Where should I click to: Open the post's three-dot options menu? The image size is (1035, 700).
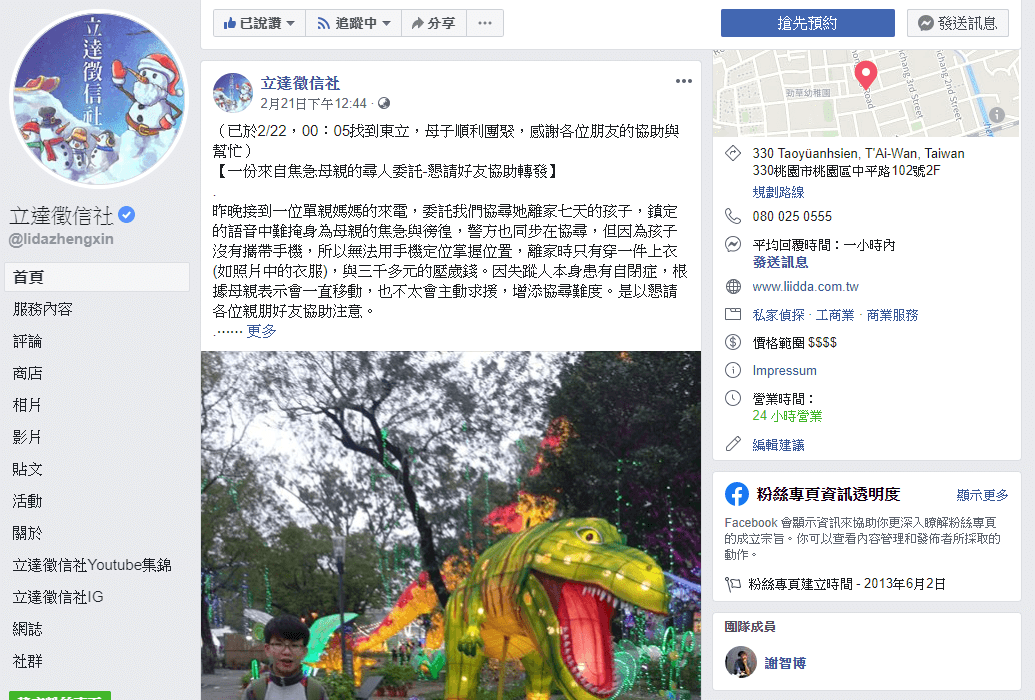tap(684, 81)
